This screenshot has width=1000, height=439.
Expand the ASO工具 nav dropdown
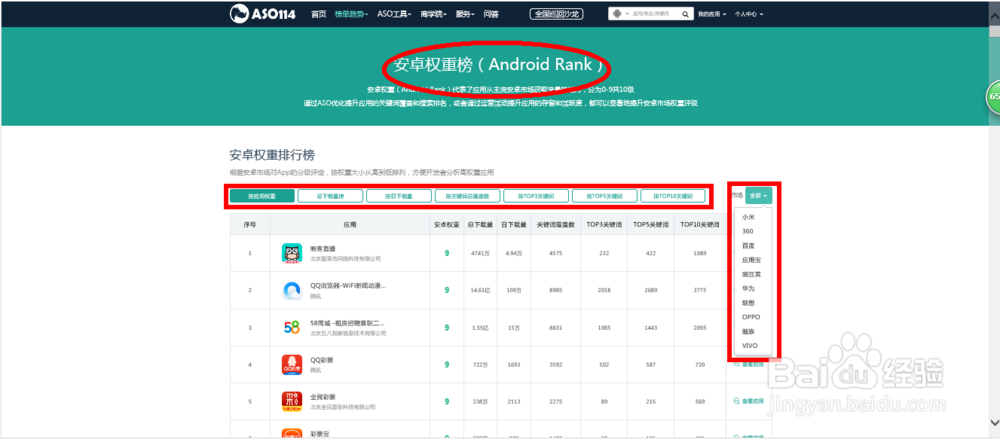tap(394, 13)
